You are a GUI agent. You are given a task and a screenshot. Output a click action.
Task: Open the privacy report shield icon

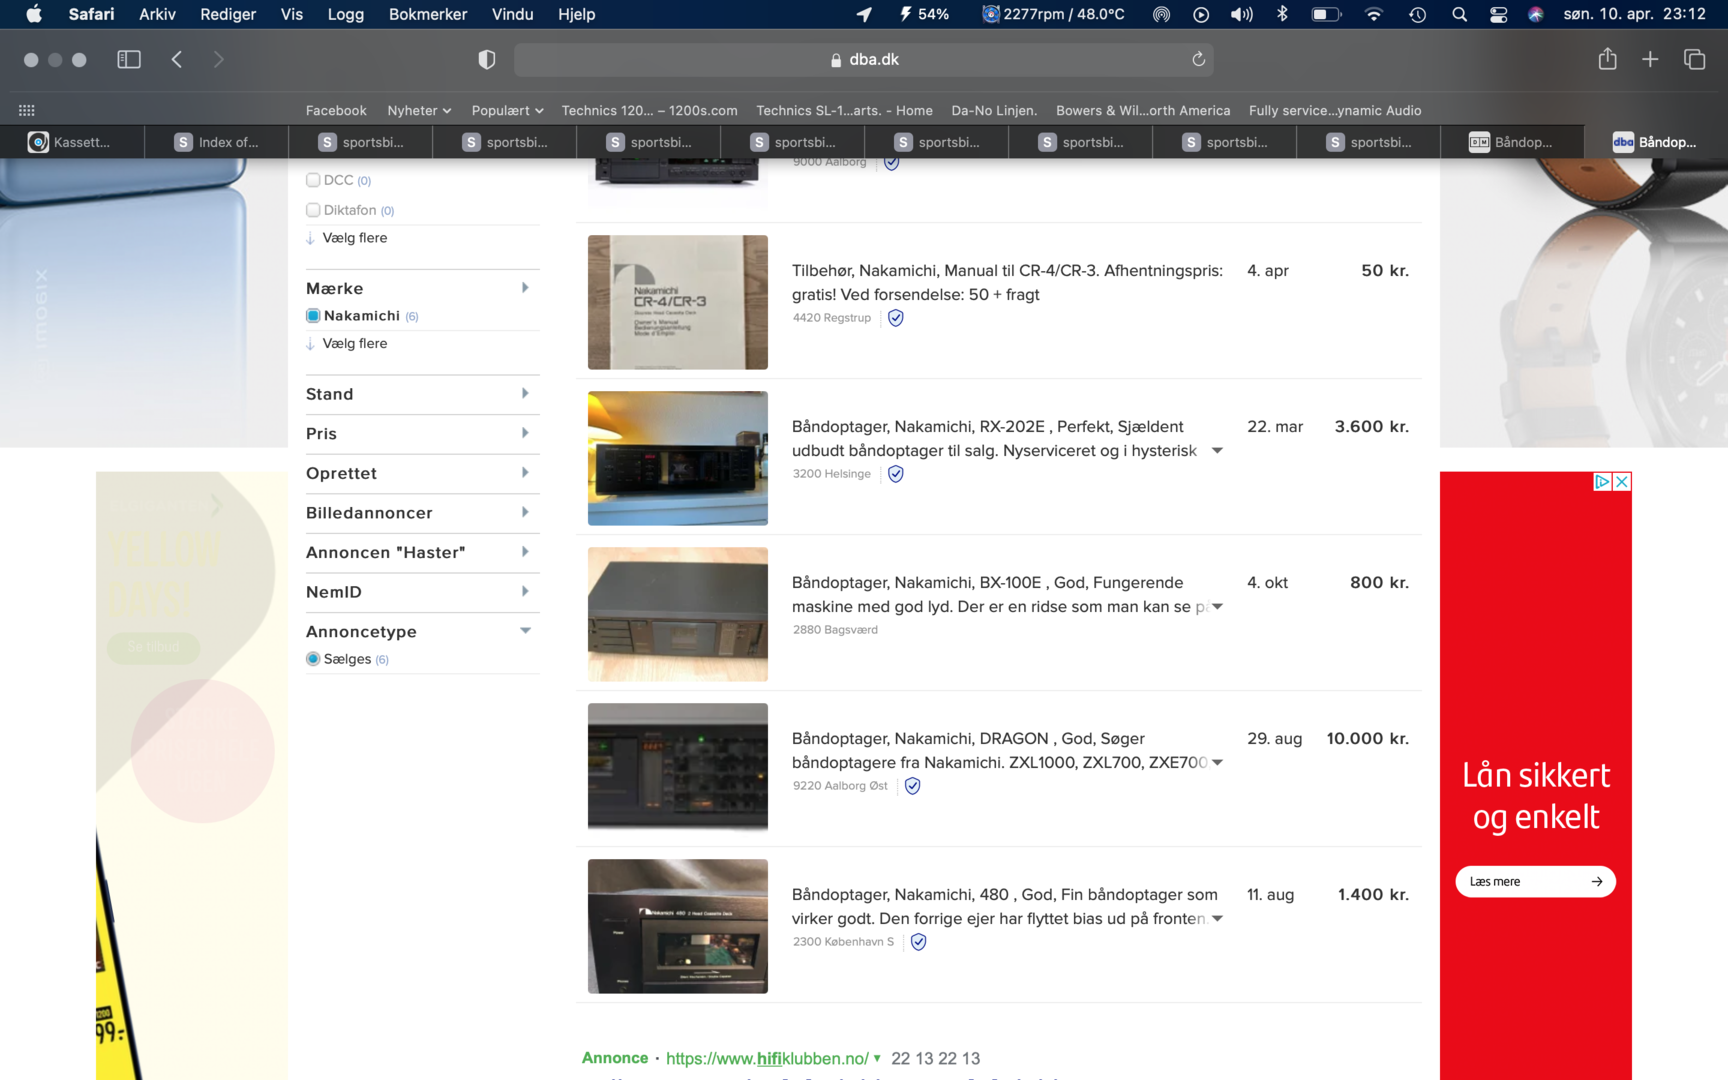487,60
